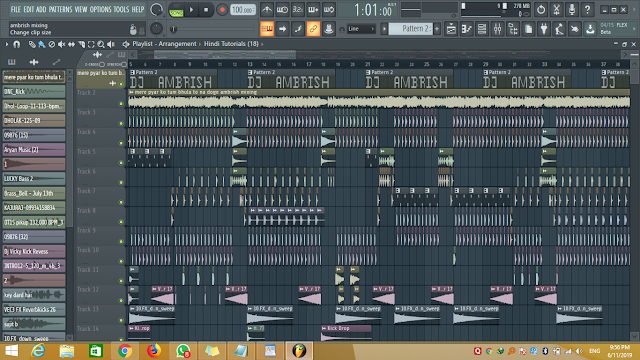Select the playlist delete tool
This screenshot has width=640, height=360.
(x=51, y=44)
